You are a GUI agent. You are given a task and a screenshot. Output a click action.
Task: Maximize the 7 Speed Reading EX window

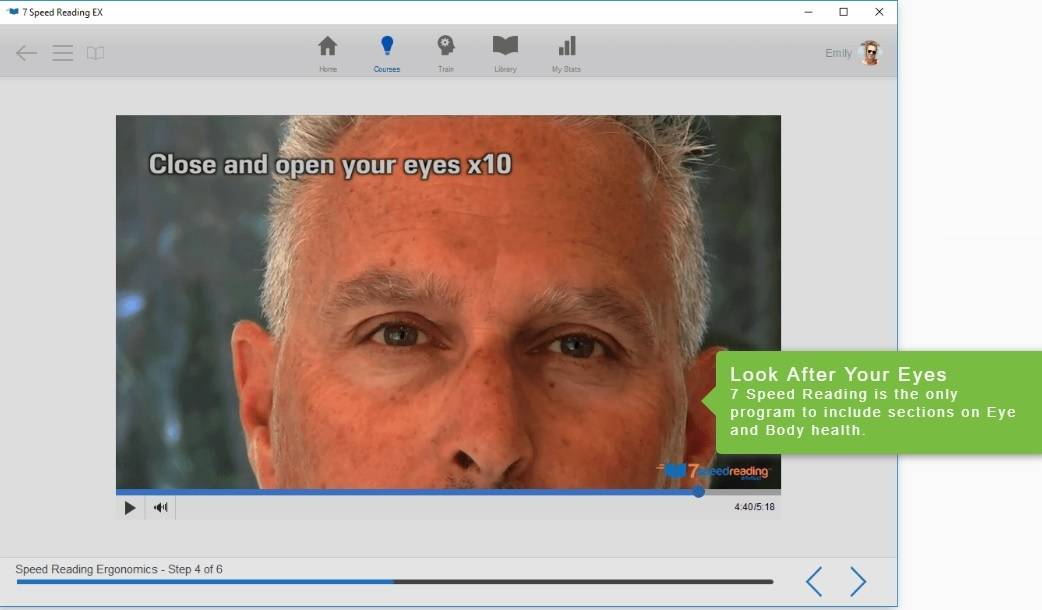[843, 12]
